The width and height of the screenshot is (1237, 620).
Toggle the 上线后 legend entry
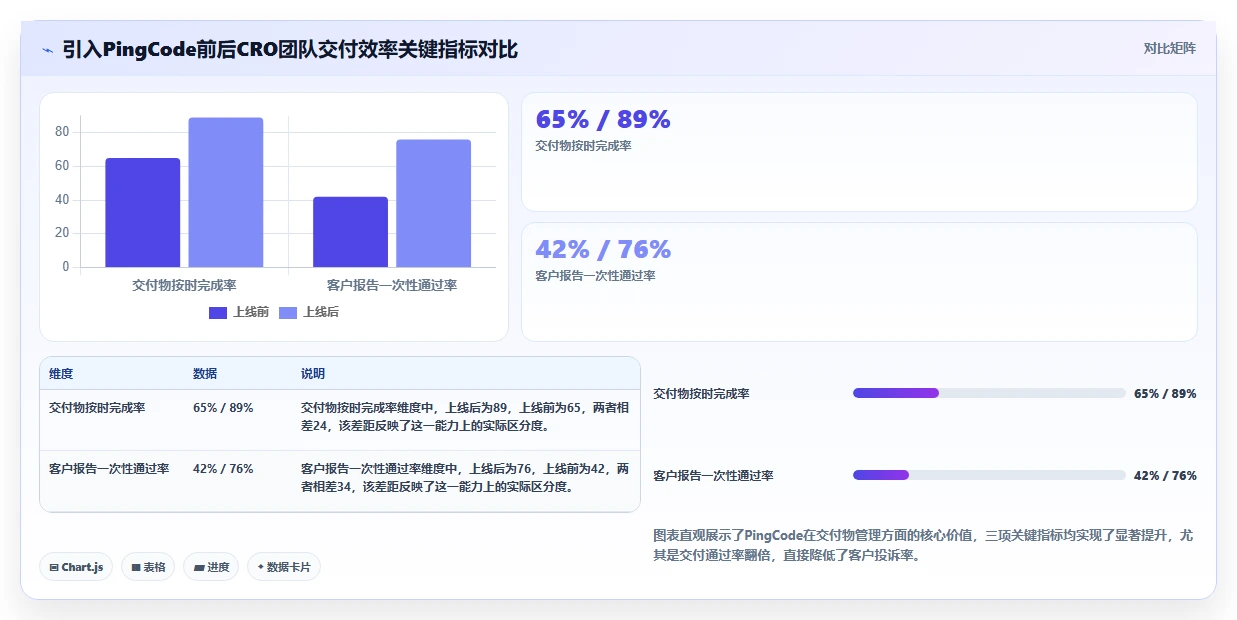[309, 312]
